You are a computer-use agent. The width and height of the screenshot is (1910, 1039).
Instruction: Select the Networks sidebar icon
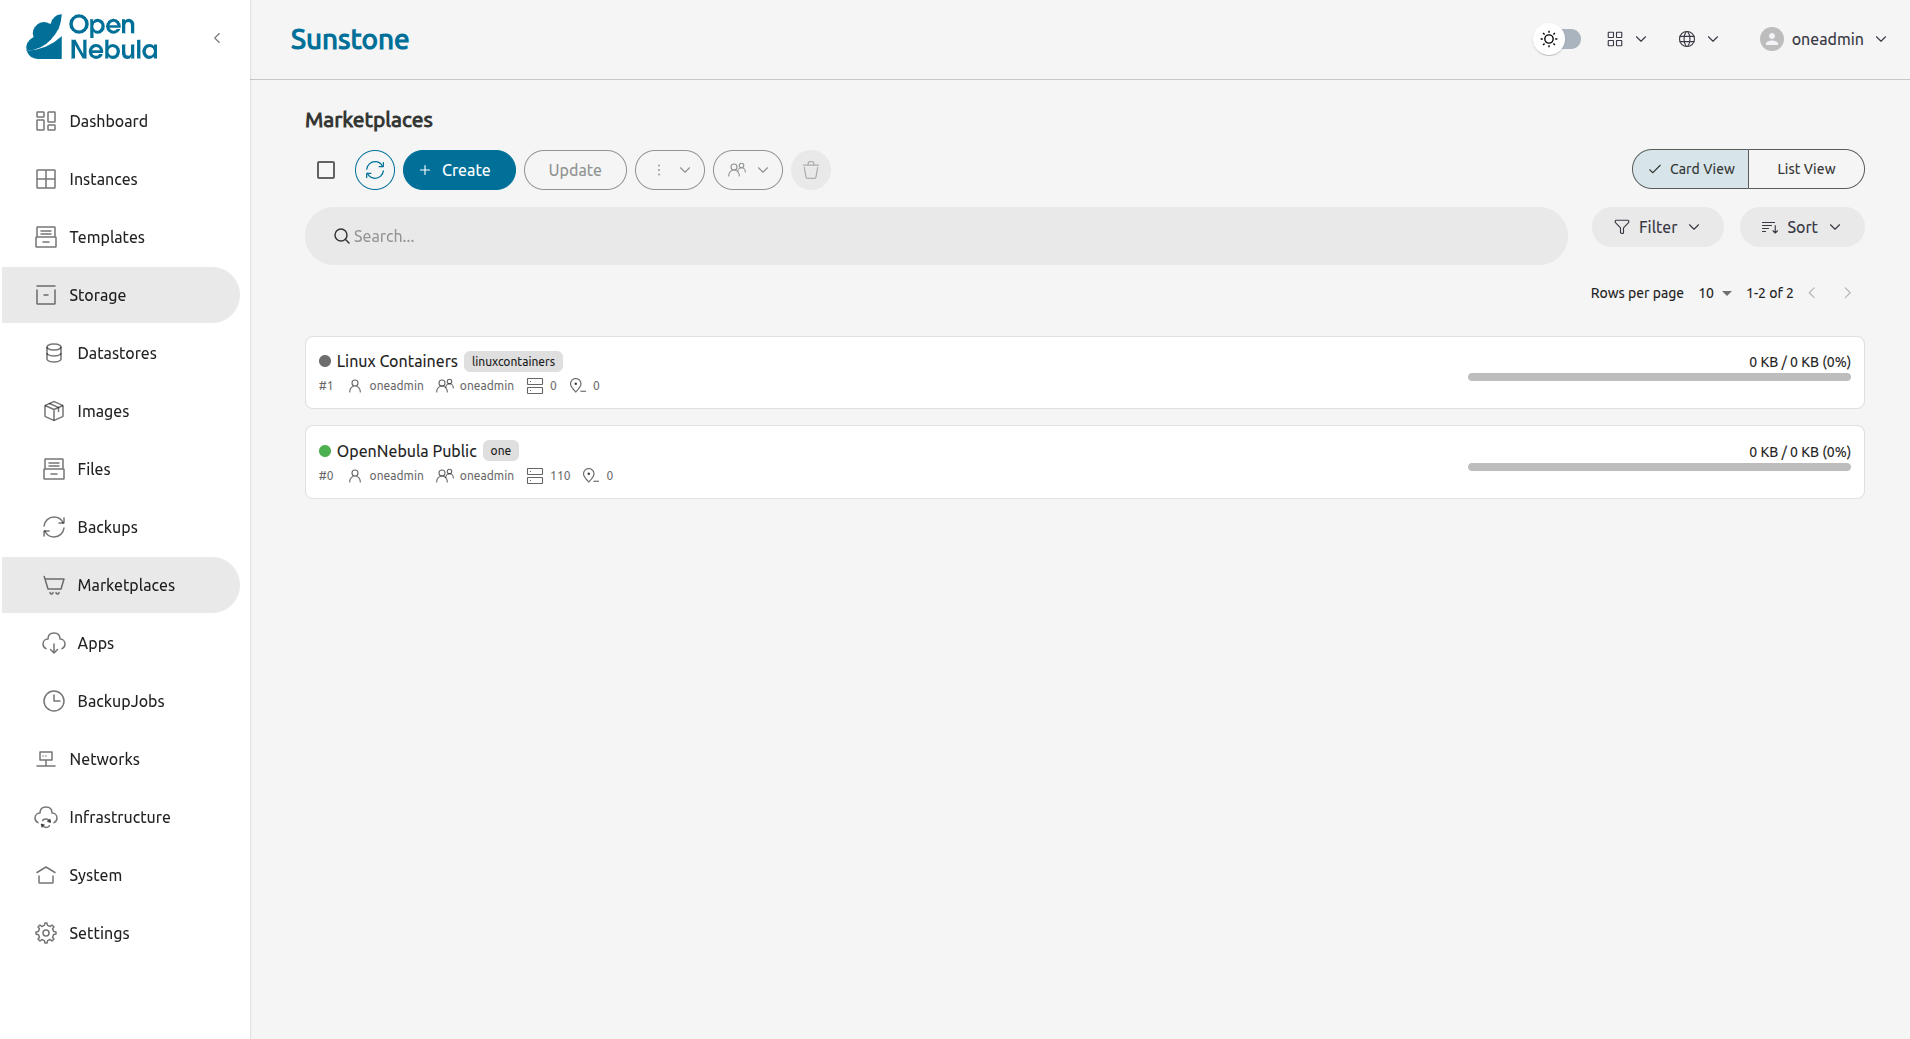47,758
